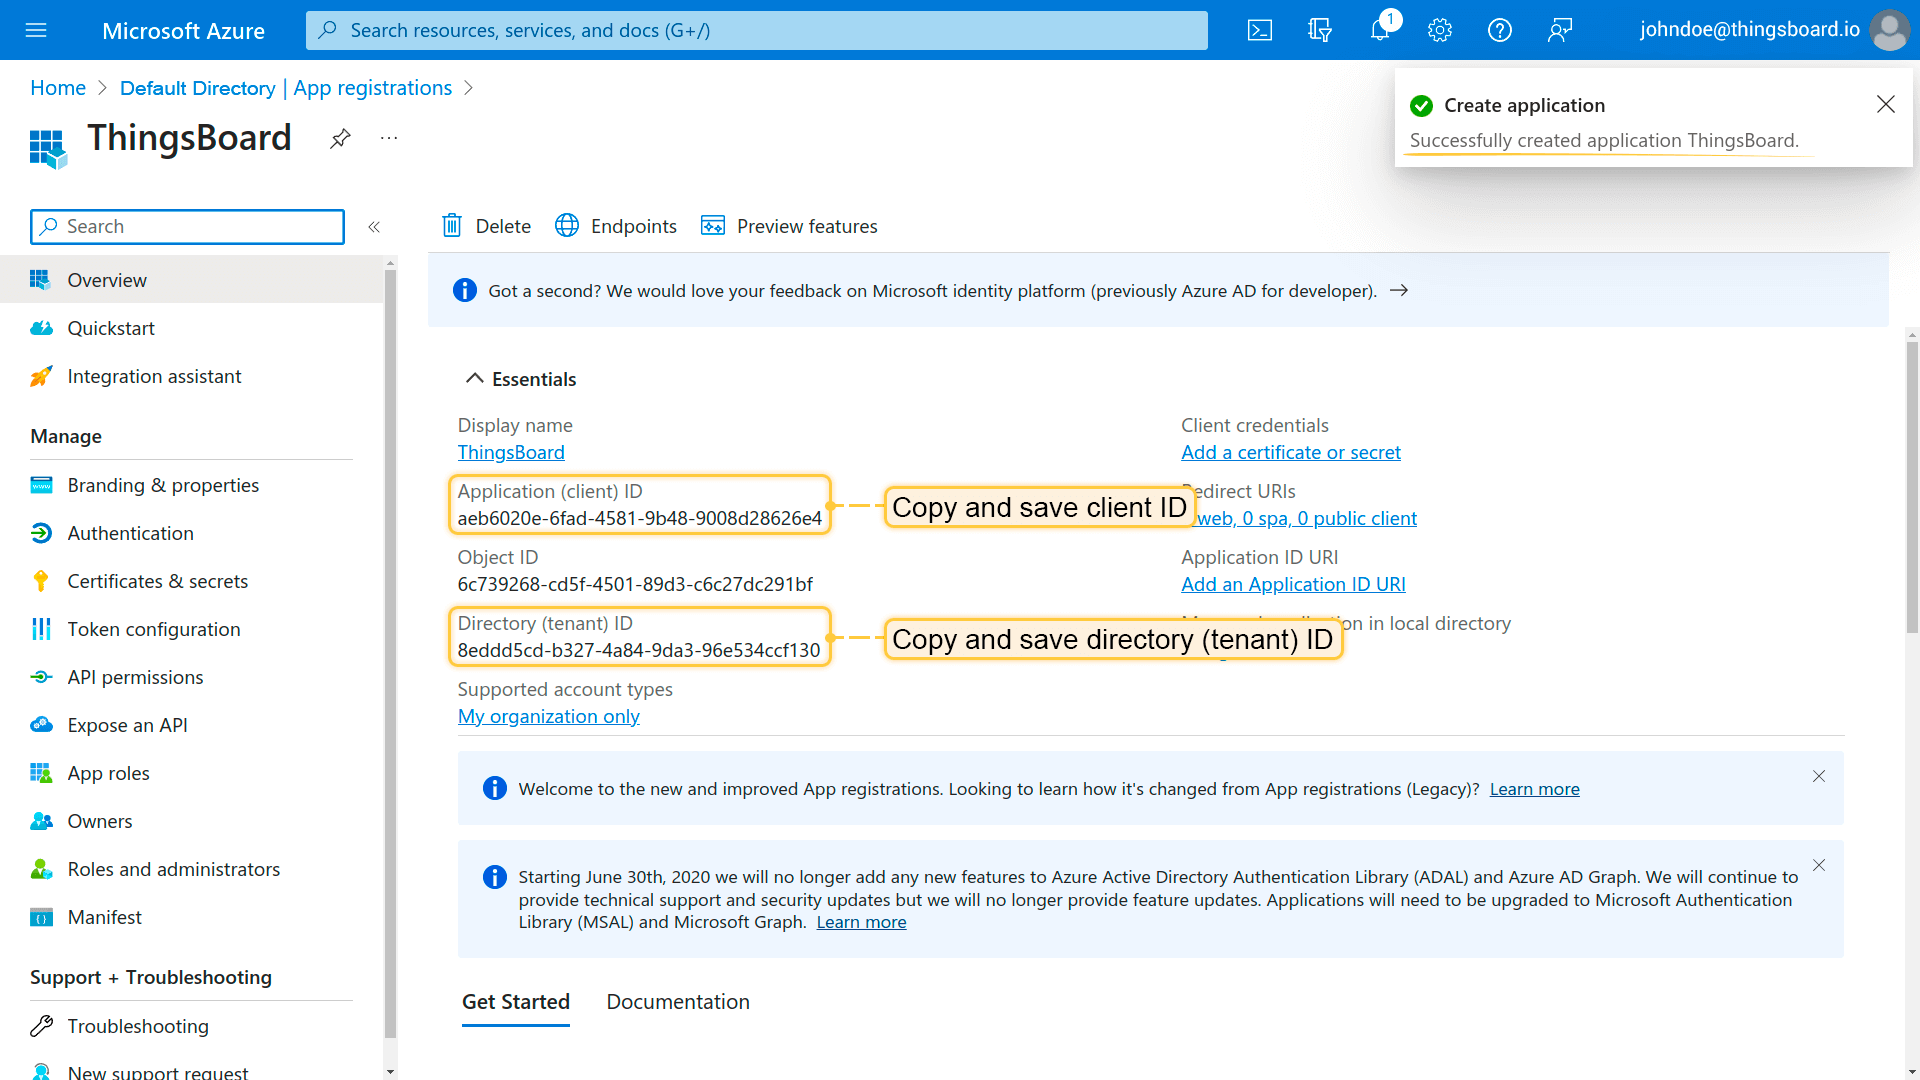Collapse the left sidebar menu
This screenshot has height=1080, width=1920.
tap(374, 227)
